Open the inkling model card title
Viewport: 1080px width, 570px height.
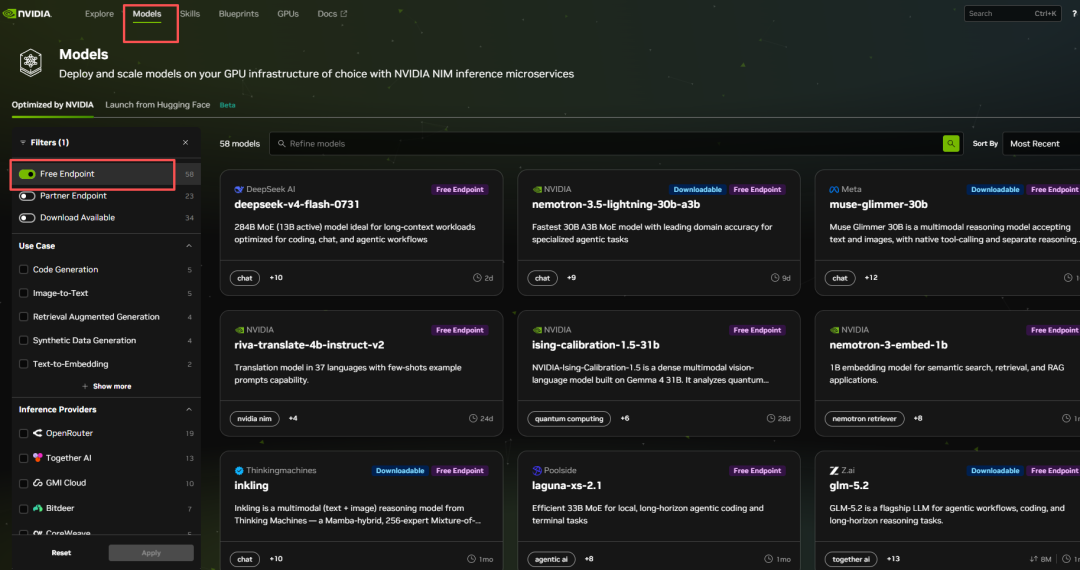(x=251, y=486)
